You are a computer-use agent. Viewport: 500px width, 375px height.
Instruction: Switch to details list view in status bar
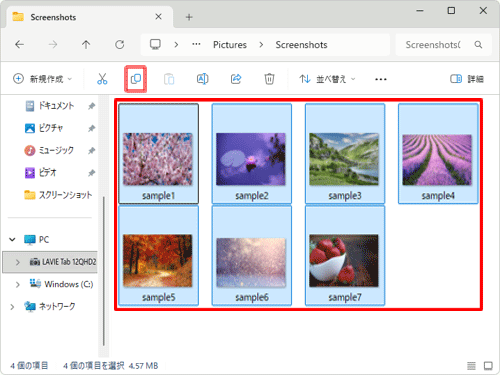[471, 366]
